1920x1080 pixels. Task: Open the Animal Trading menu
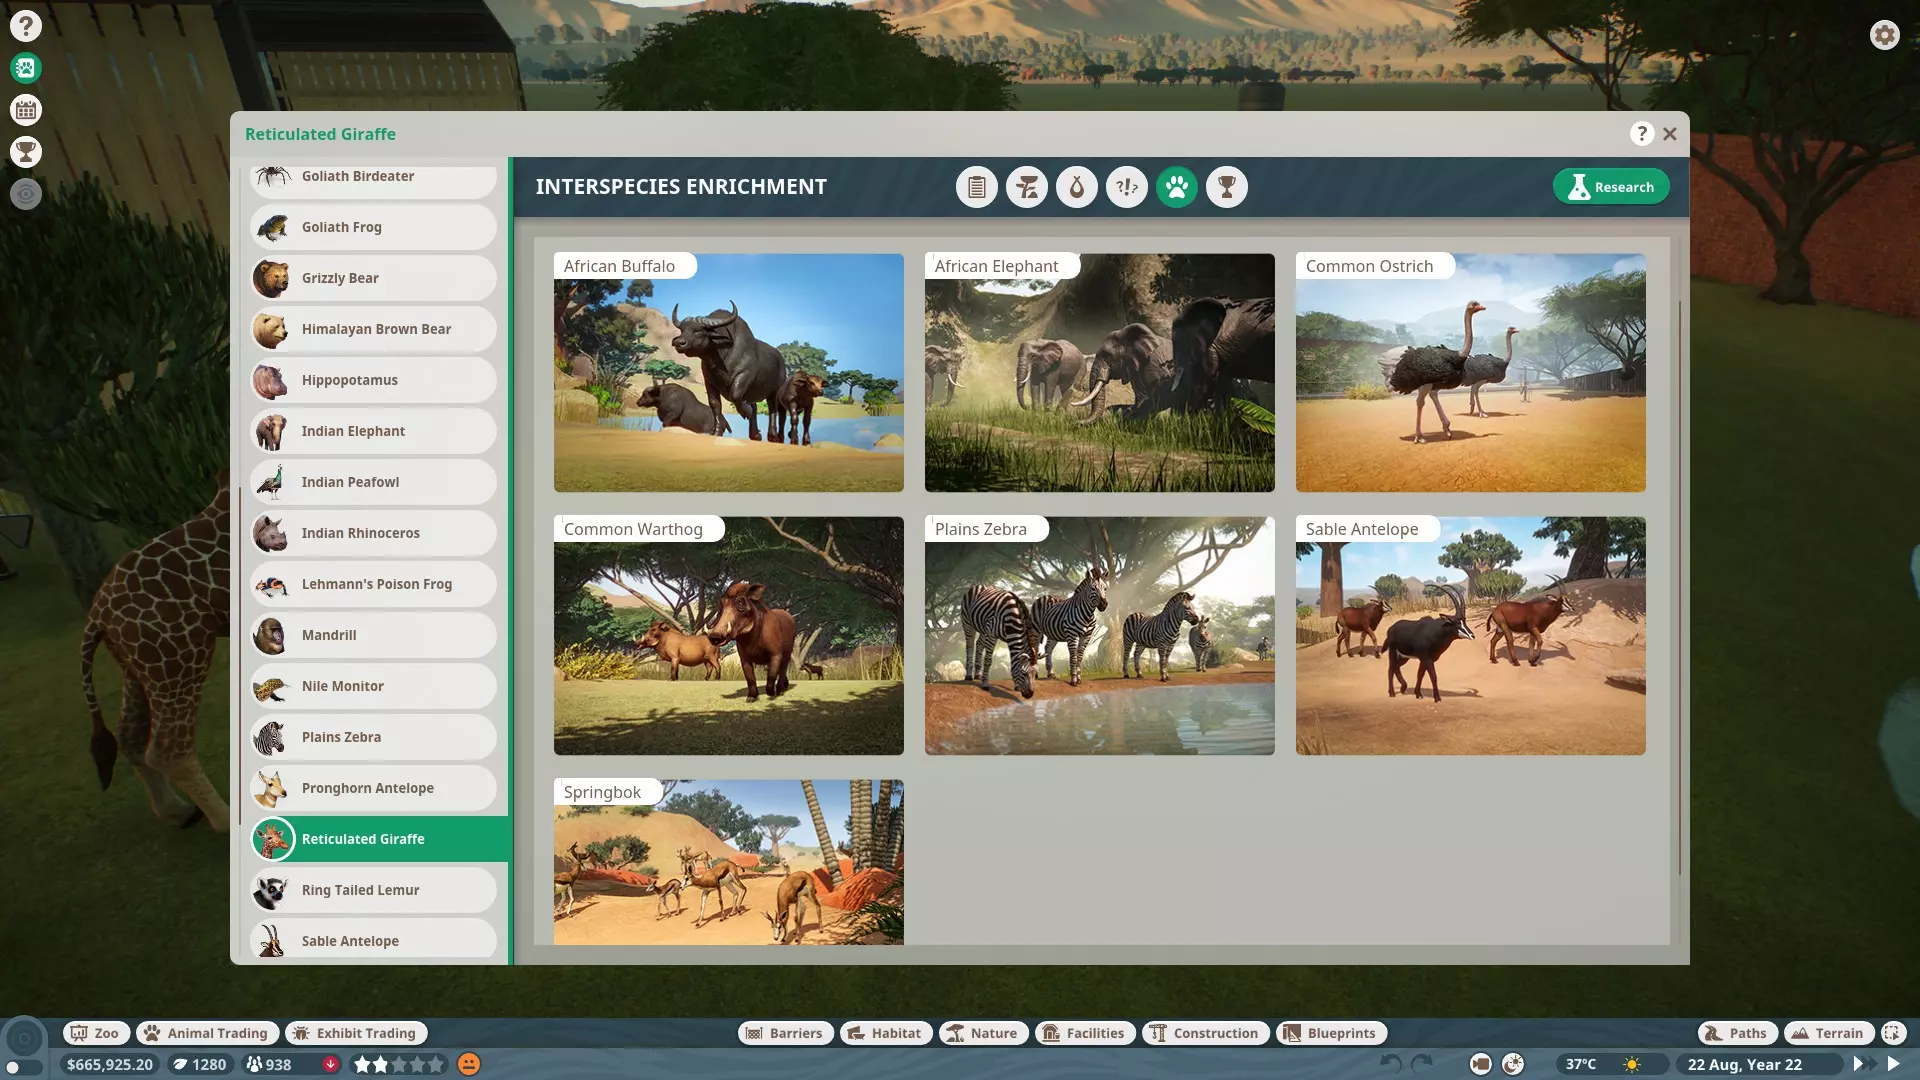point(207,1033)
